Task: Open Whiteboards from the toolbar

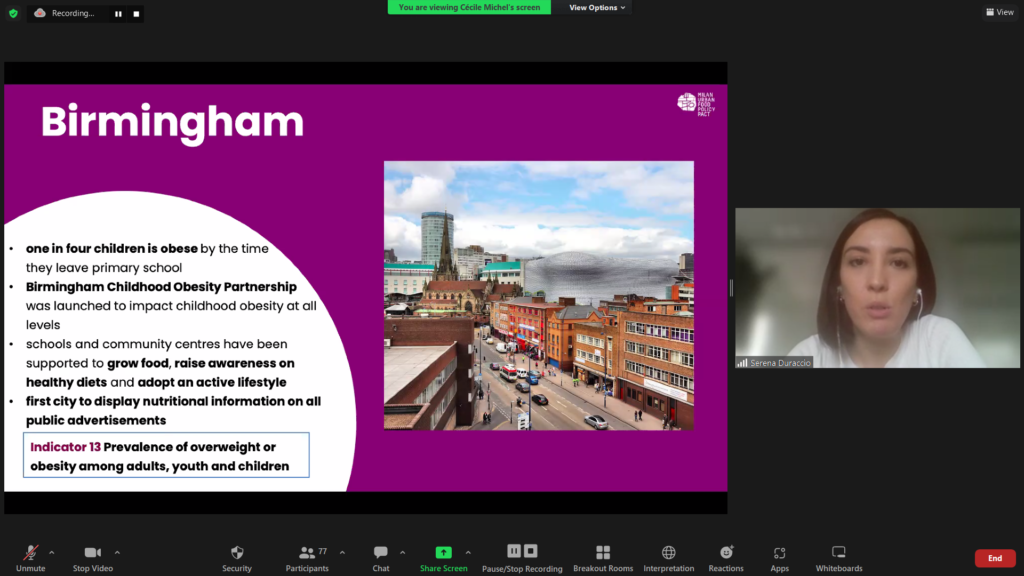Action: (x=838, y=557)
